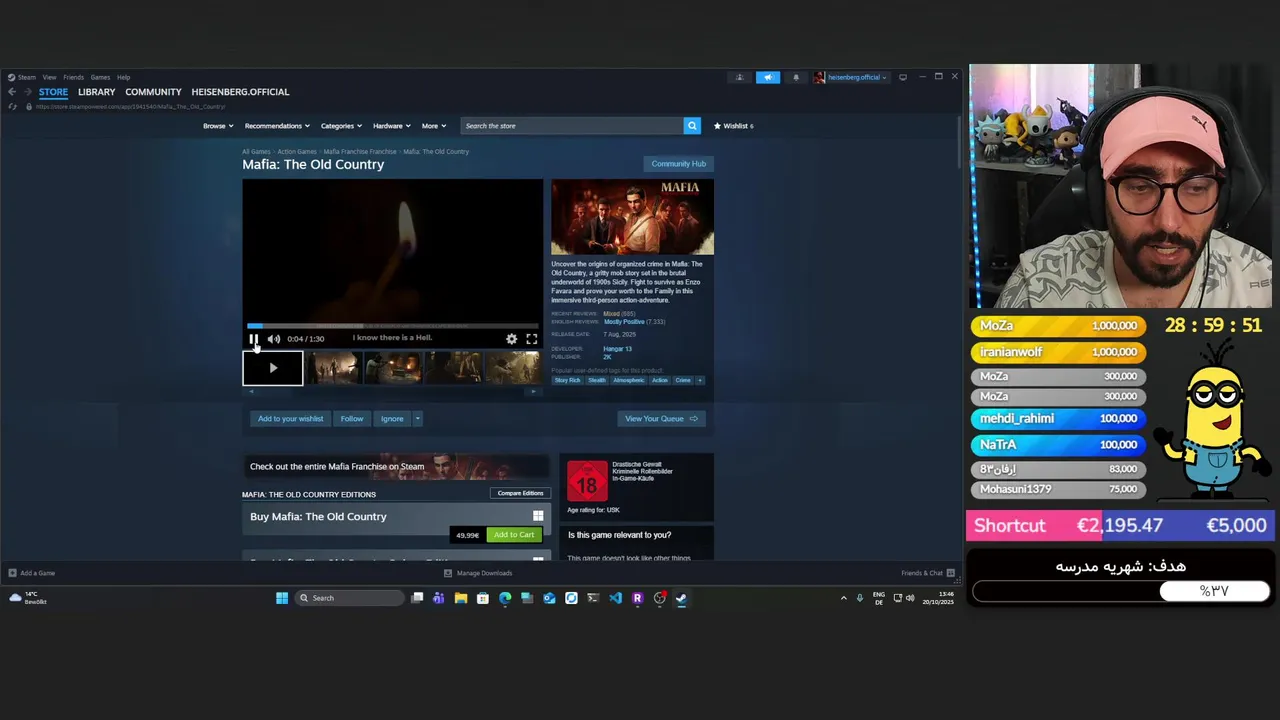Click the Ignore button
This screenshot has height=720, width=1280.
pyautogui.click(x=392, y=419)
